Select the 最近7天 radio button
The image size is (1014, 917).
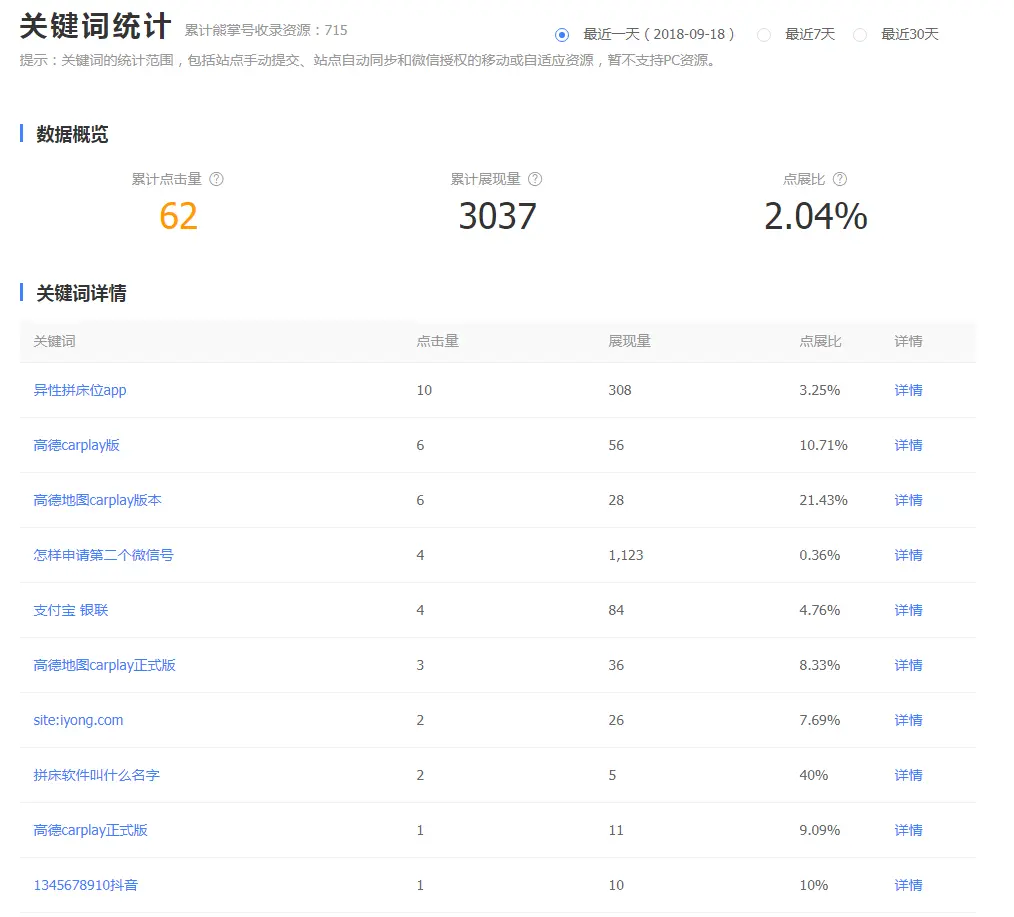[764, 35]
